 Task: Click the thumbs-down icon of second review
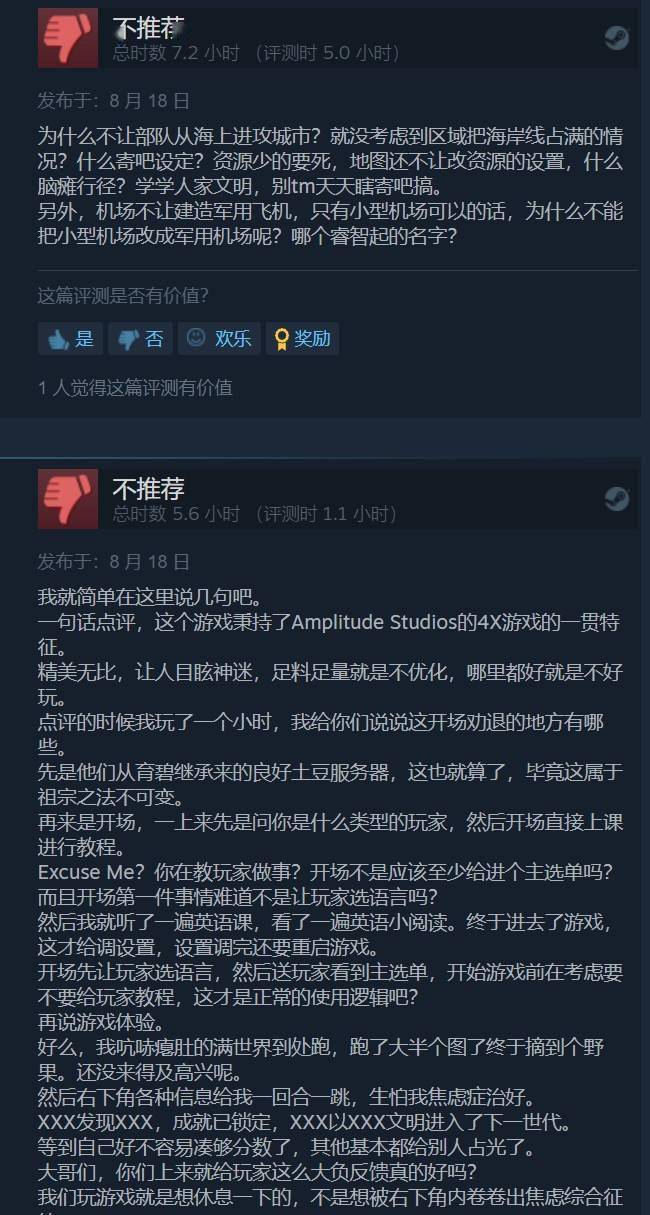(x=68, y=499)
